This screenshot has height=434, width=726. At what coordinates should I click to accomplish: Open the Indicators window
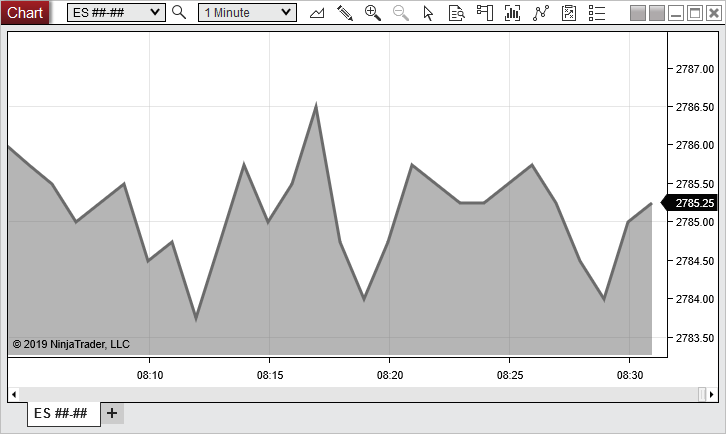513,13
